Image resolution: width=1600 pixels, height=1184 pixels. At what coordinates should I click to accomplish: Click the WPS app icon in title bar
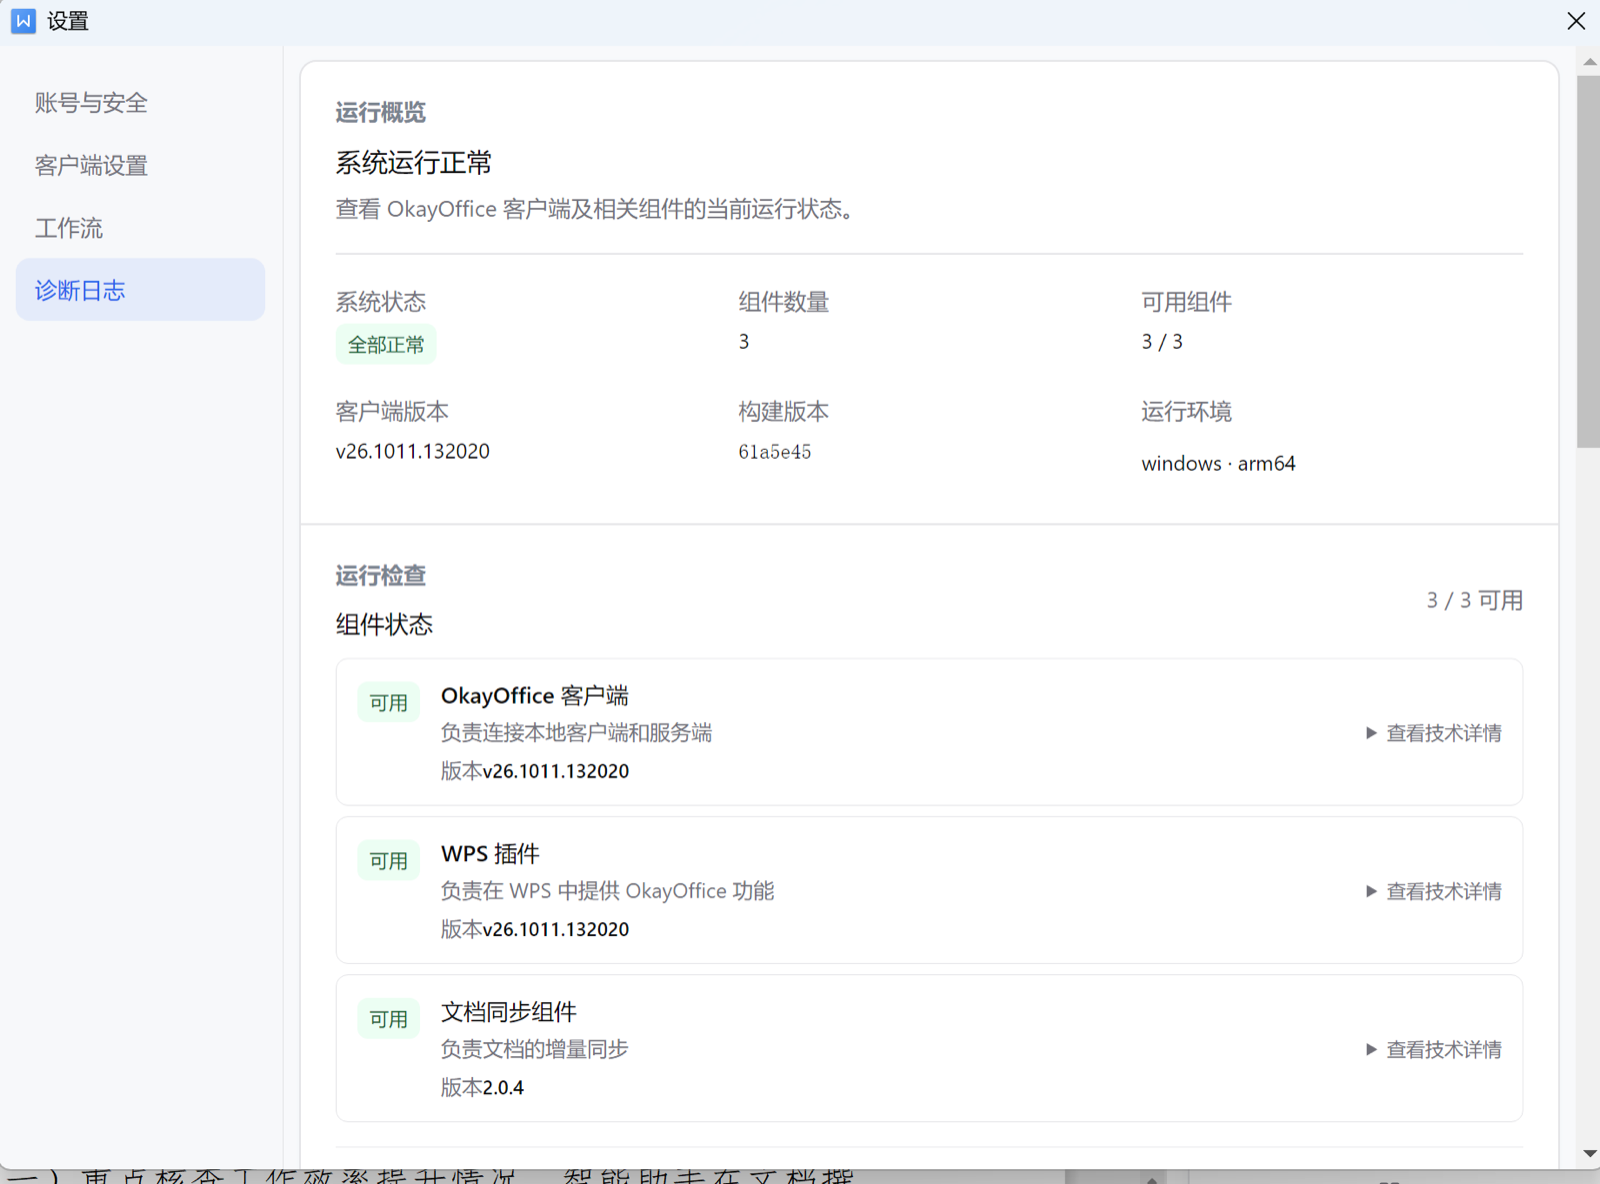click(x=23, y=21)
